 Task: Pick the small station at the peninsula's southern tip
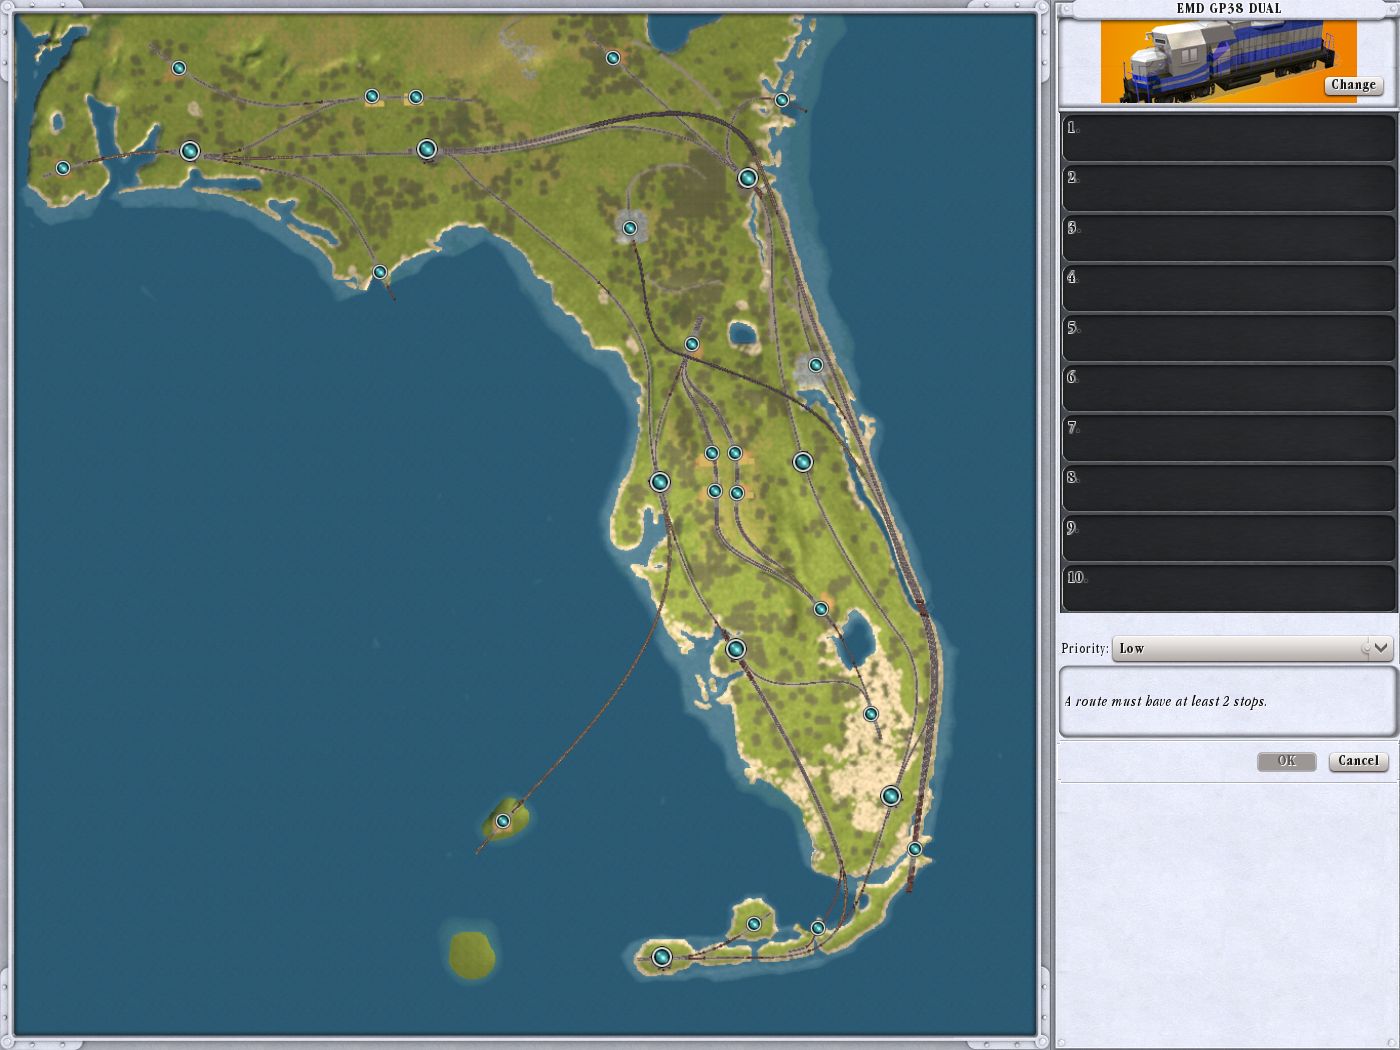(817, 928)
